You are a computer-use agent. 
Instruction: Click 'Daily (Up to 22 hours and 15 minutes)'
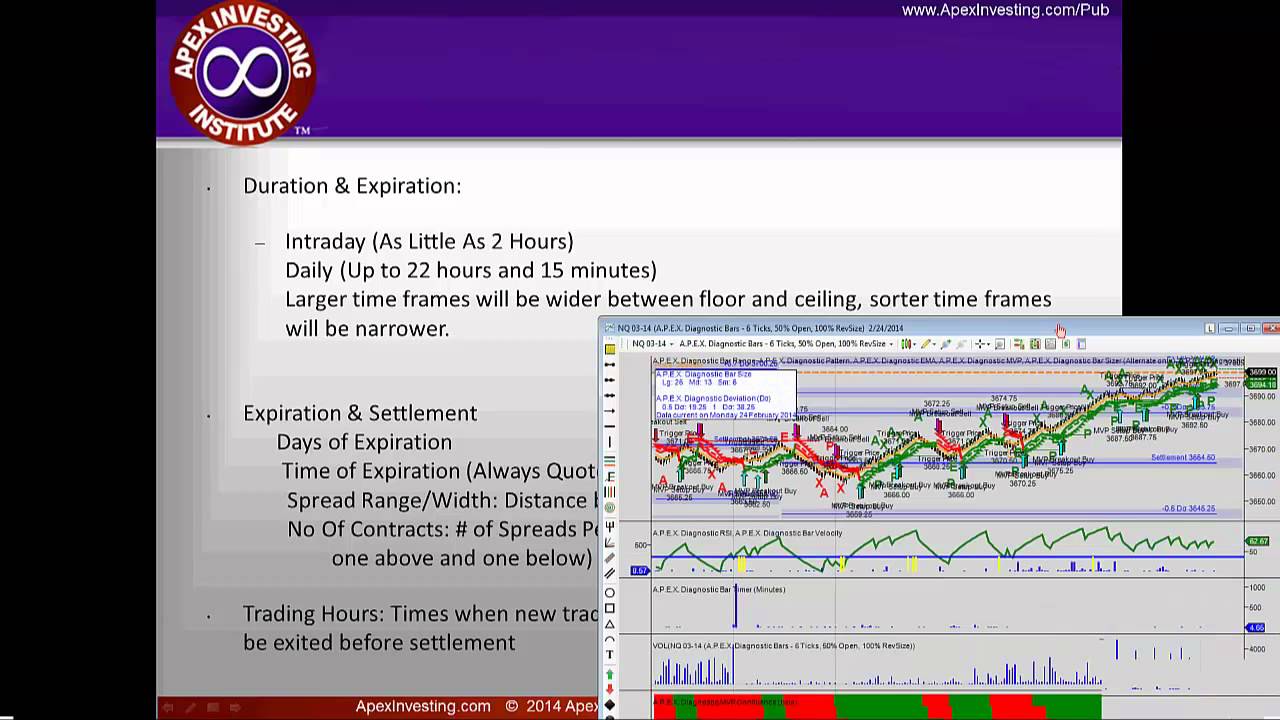point(471,270)
